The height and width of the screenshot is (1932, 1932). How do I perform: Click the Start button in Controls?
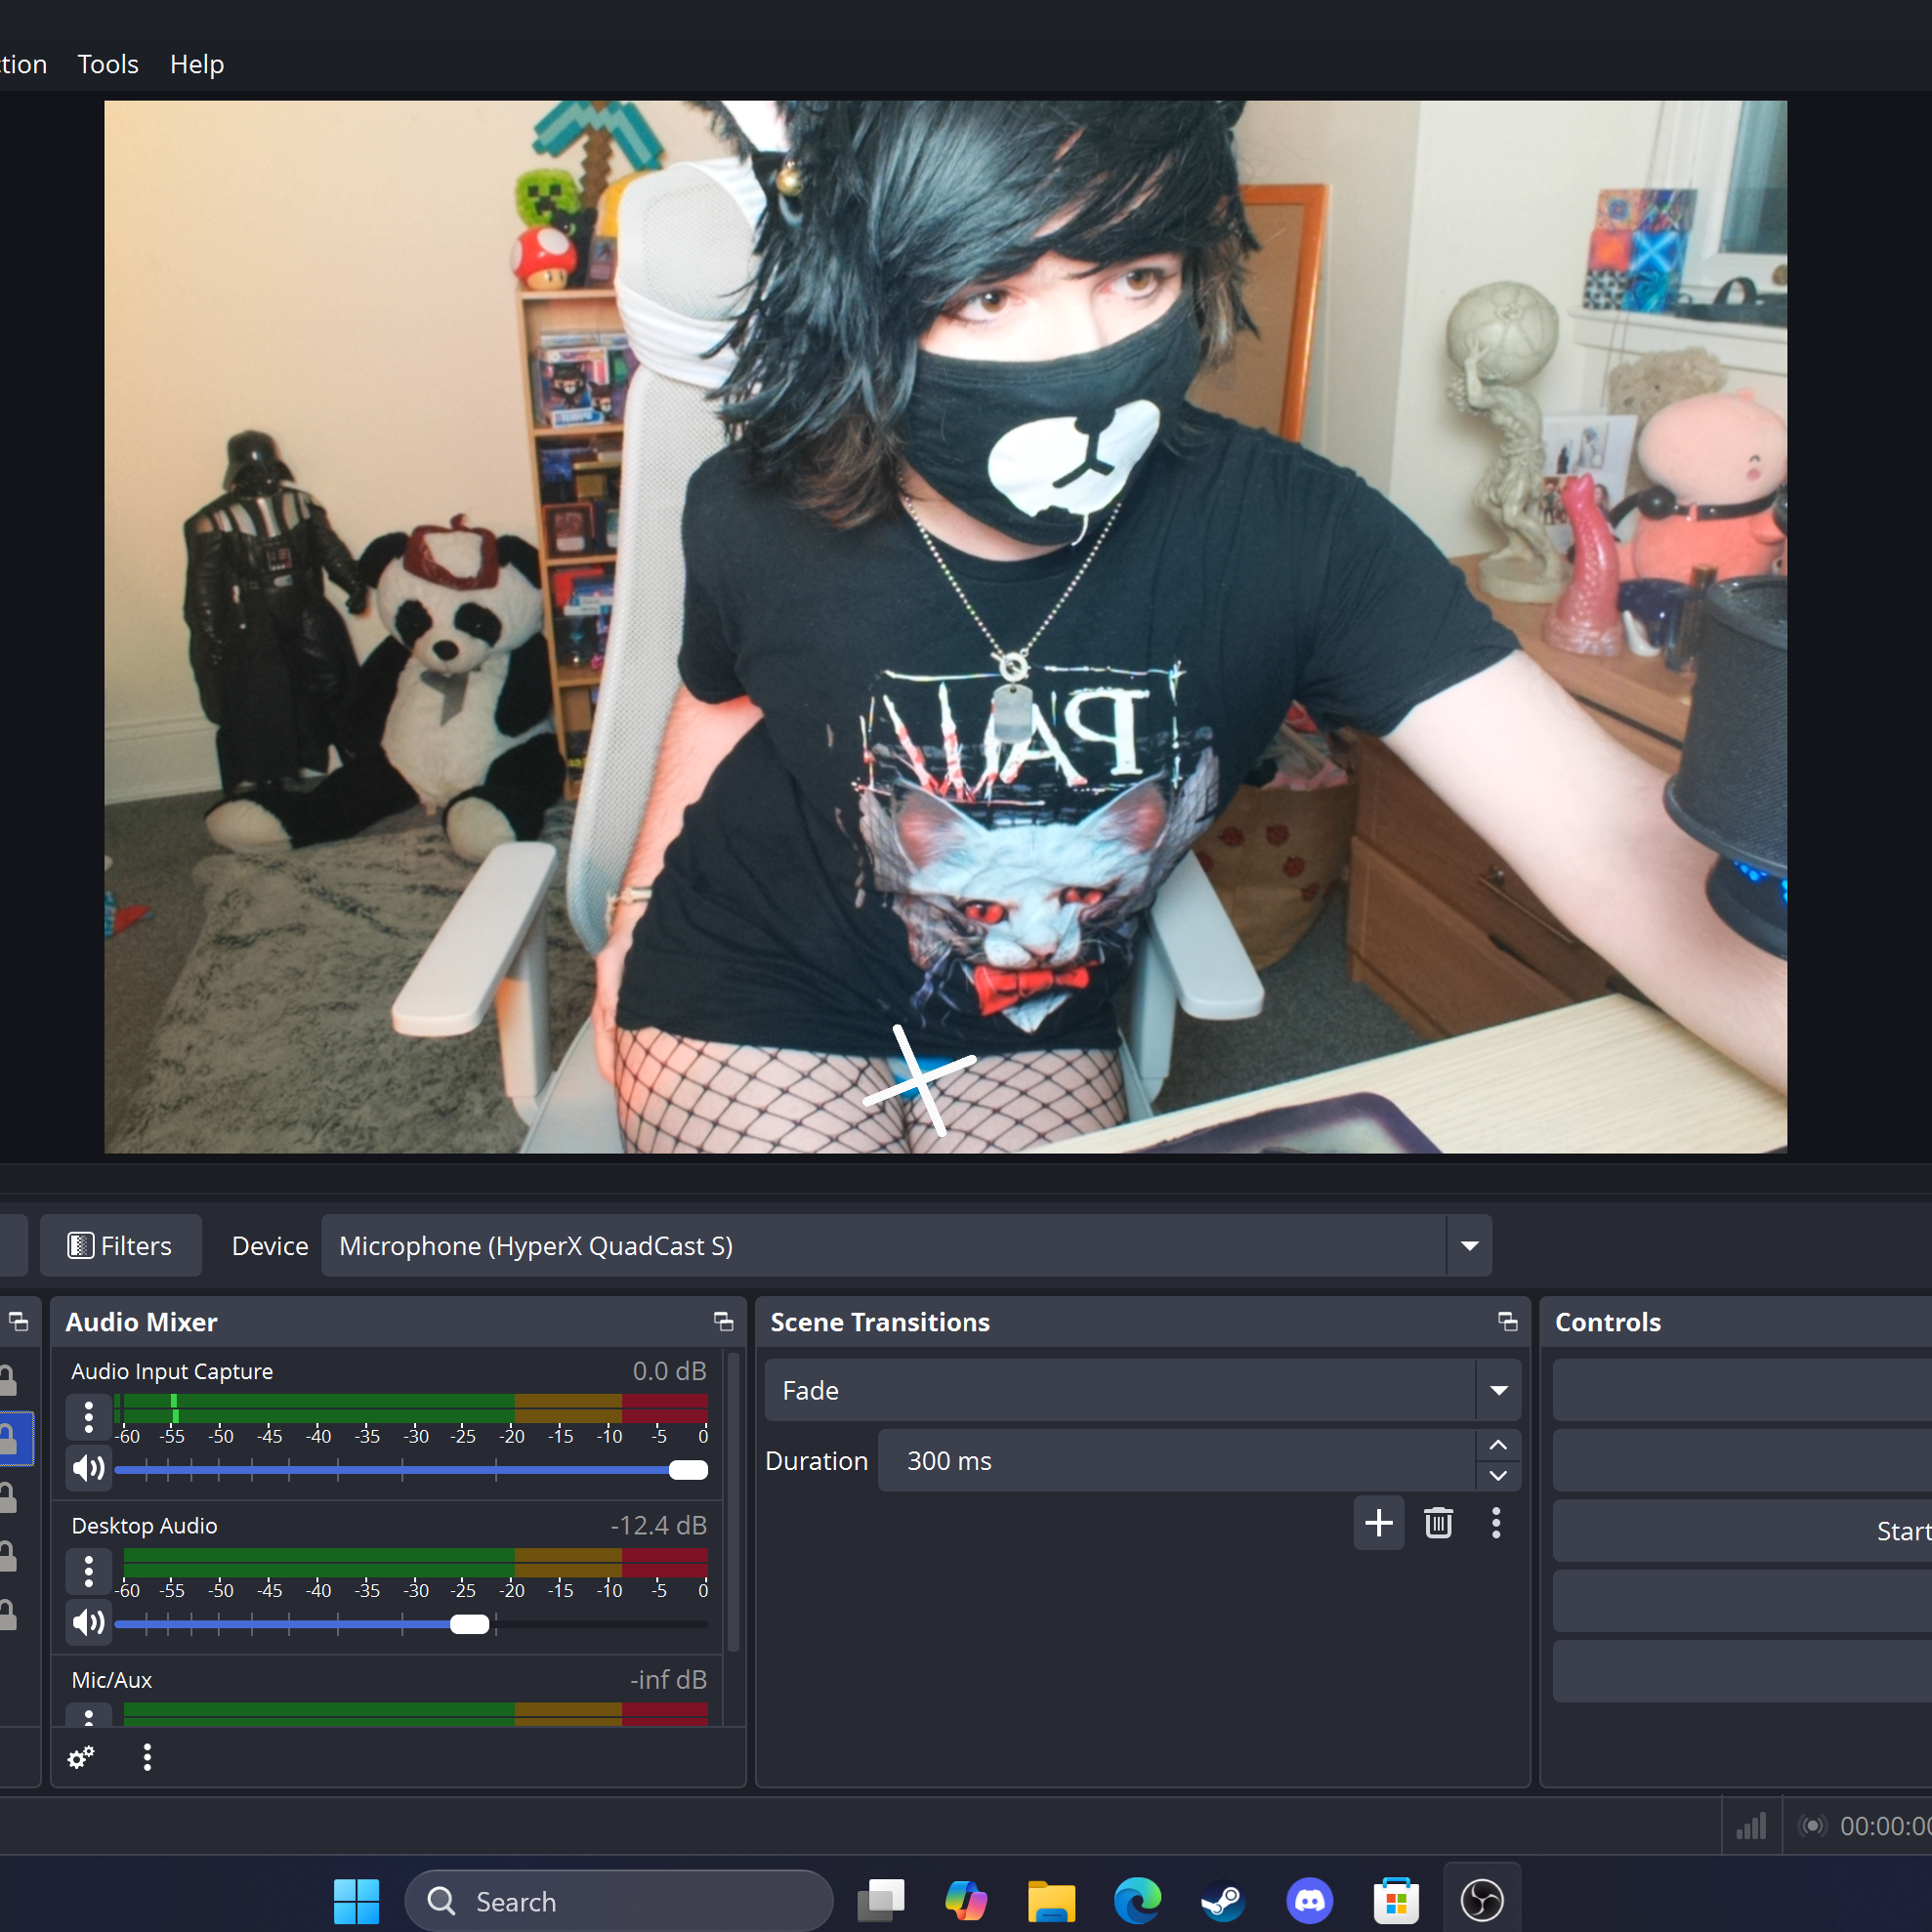[x=1742, y=1531]
